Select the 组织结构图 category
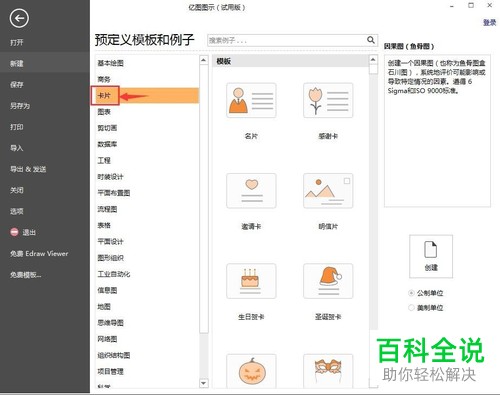500x395 pixels. [x=114, y=355]
